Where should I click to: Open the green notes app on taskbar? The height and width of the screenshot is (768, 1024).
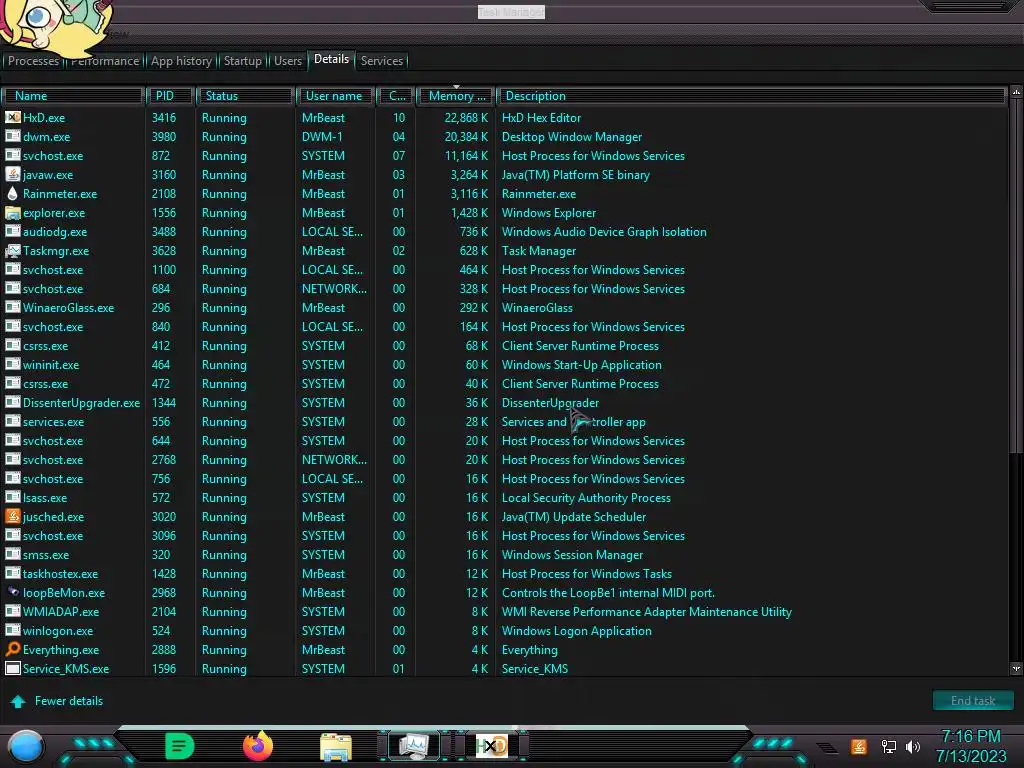(180, 746)
